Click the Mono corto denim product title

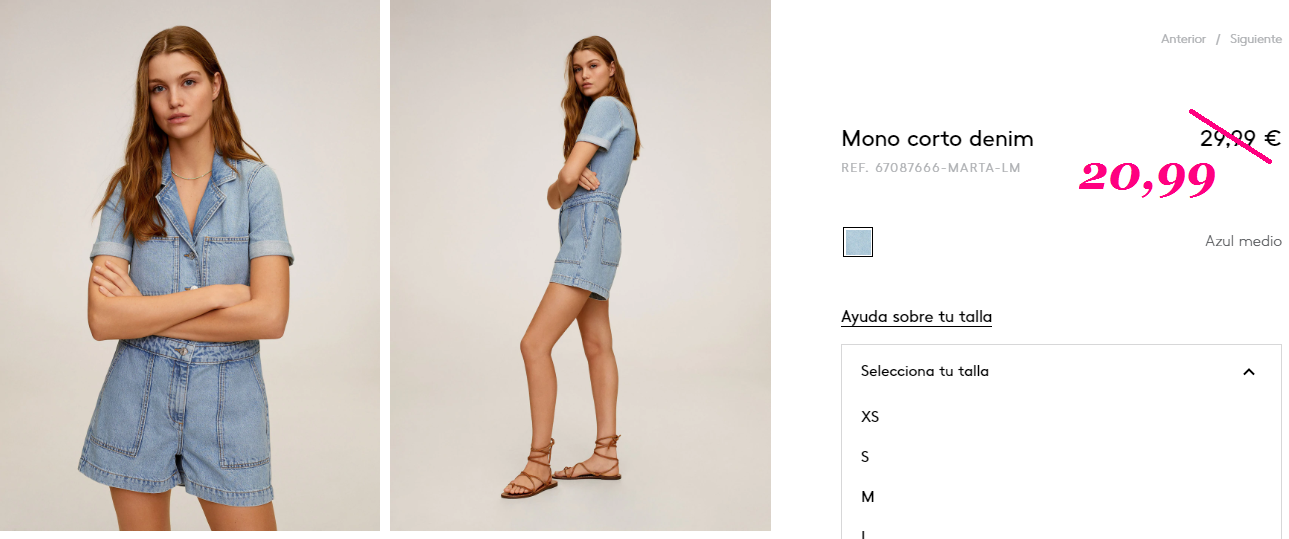(937, 139)
